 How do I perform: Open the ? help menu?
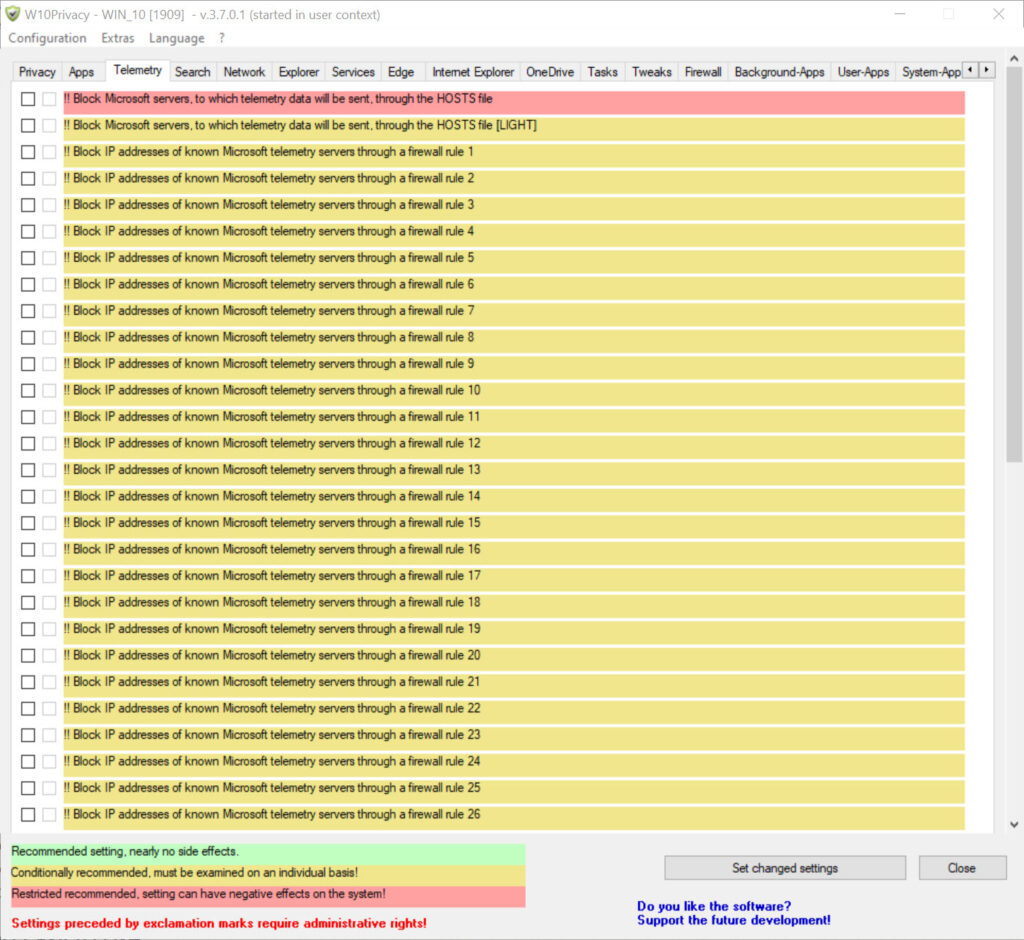pyautogui.click(x=221, y=38)
